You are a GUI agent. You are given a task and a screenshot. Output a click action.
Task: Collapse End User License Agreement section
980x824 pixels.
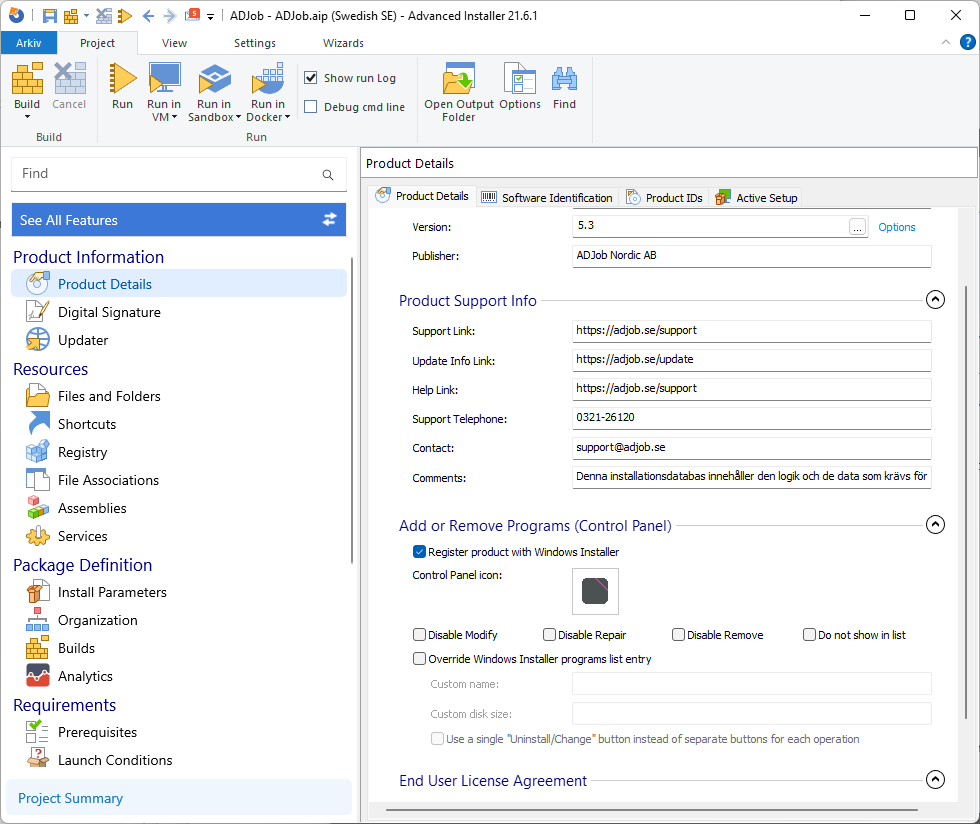tap(935, 780)
